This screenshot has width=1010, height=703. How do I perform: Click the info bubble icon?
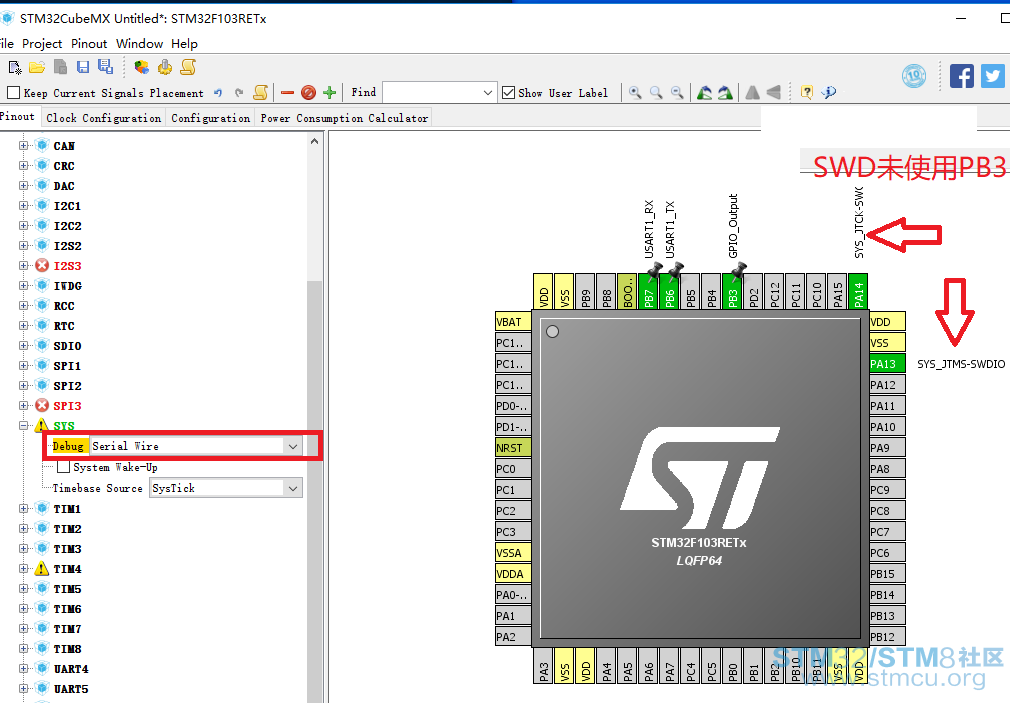click(828, 93)
